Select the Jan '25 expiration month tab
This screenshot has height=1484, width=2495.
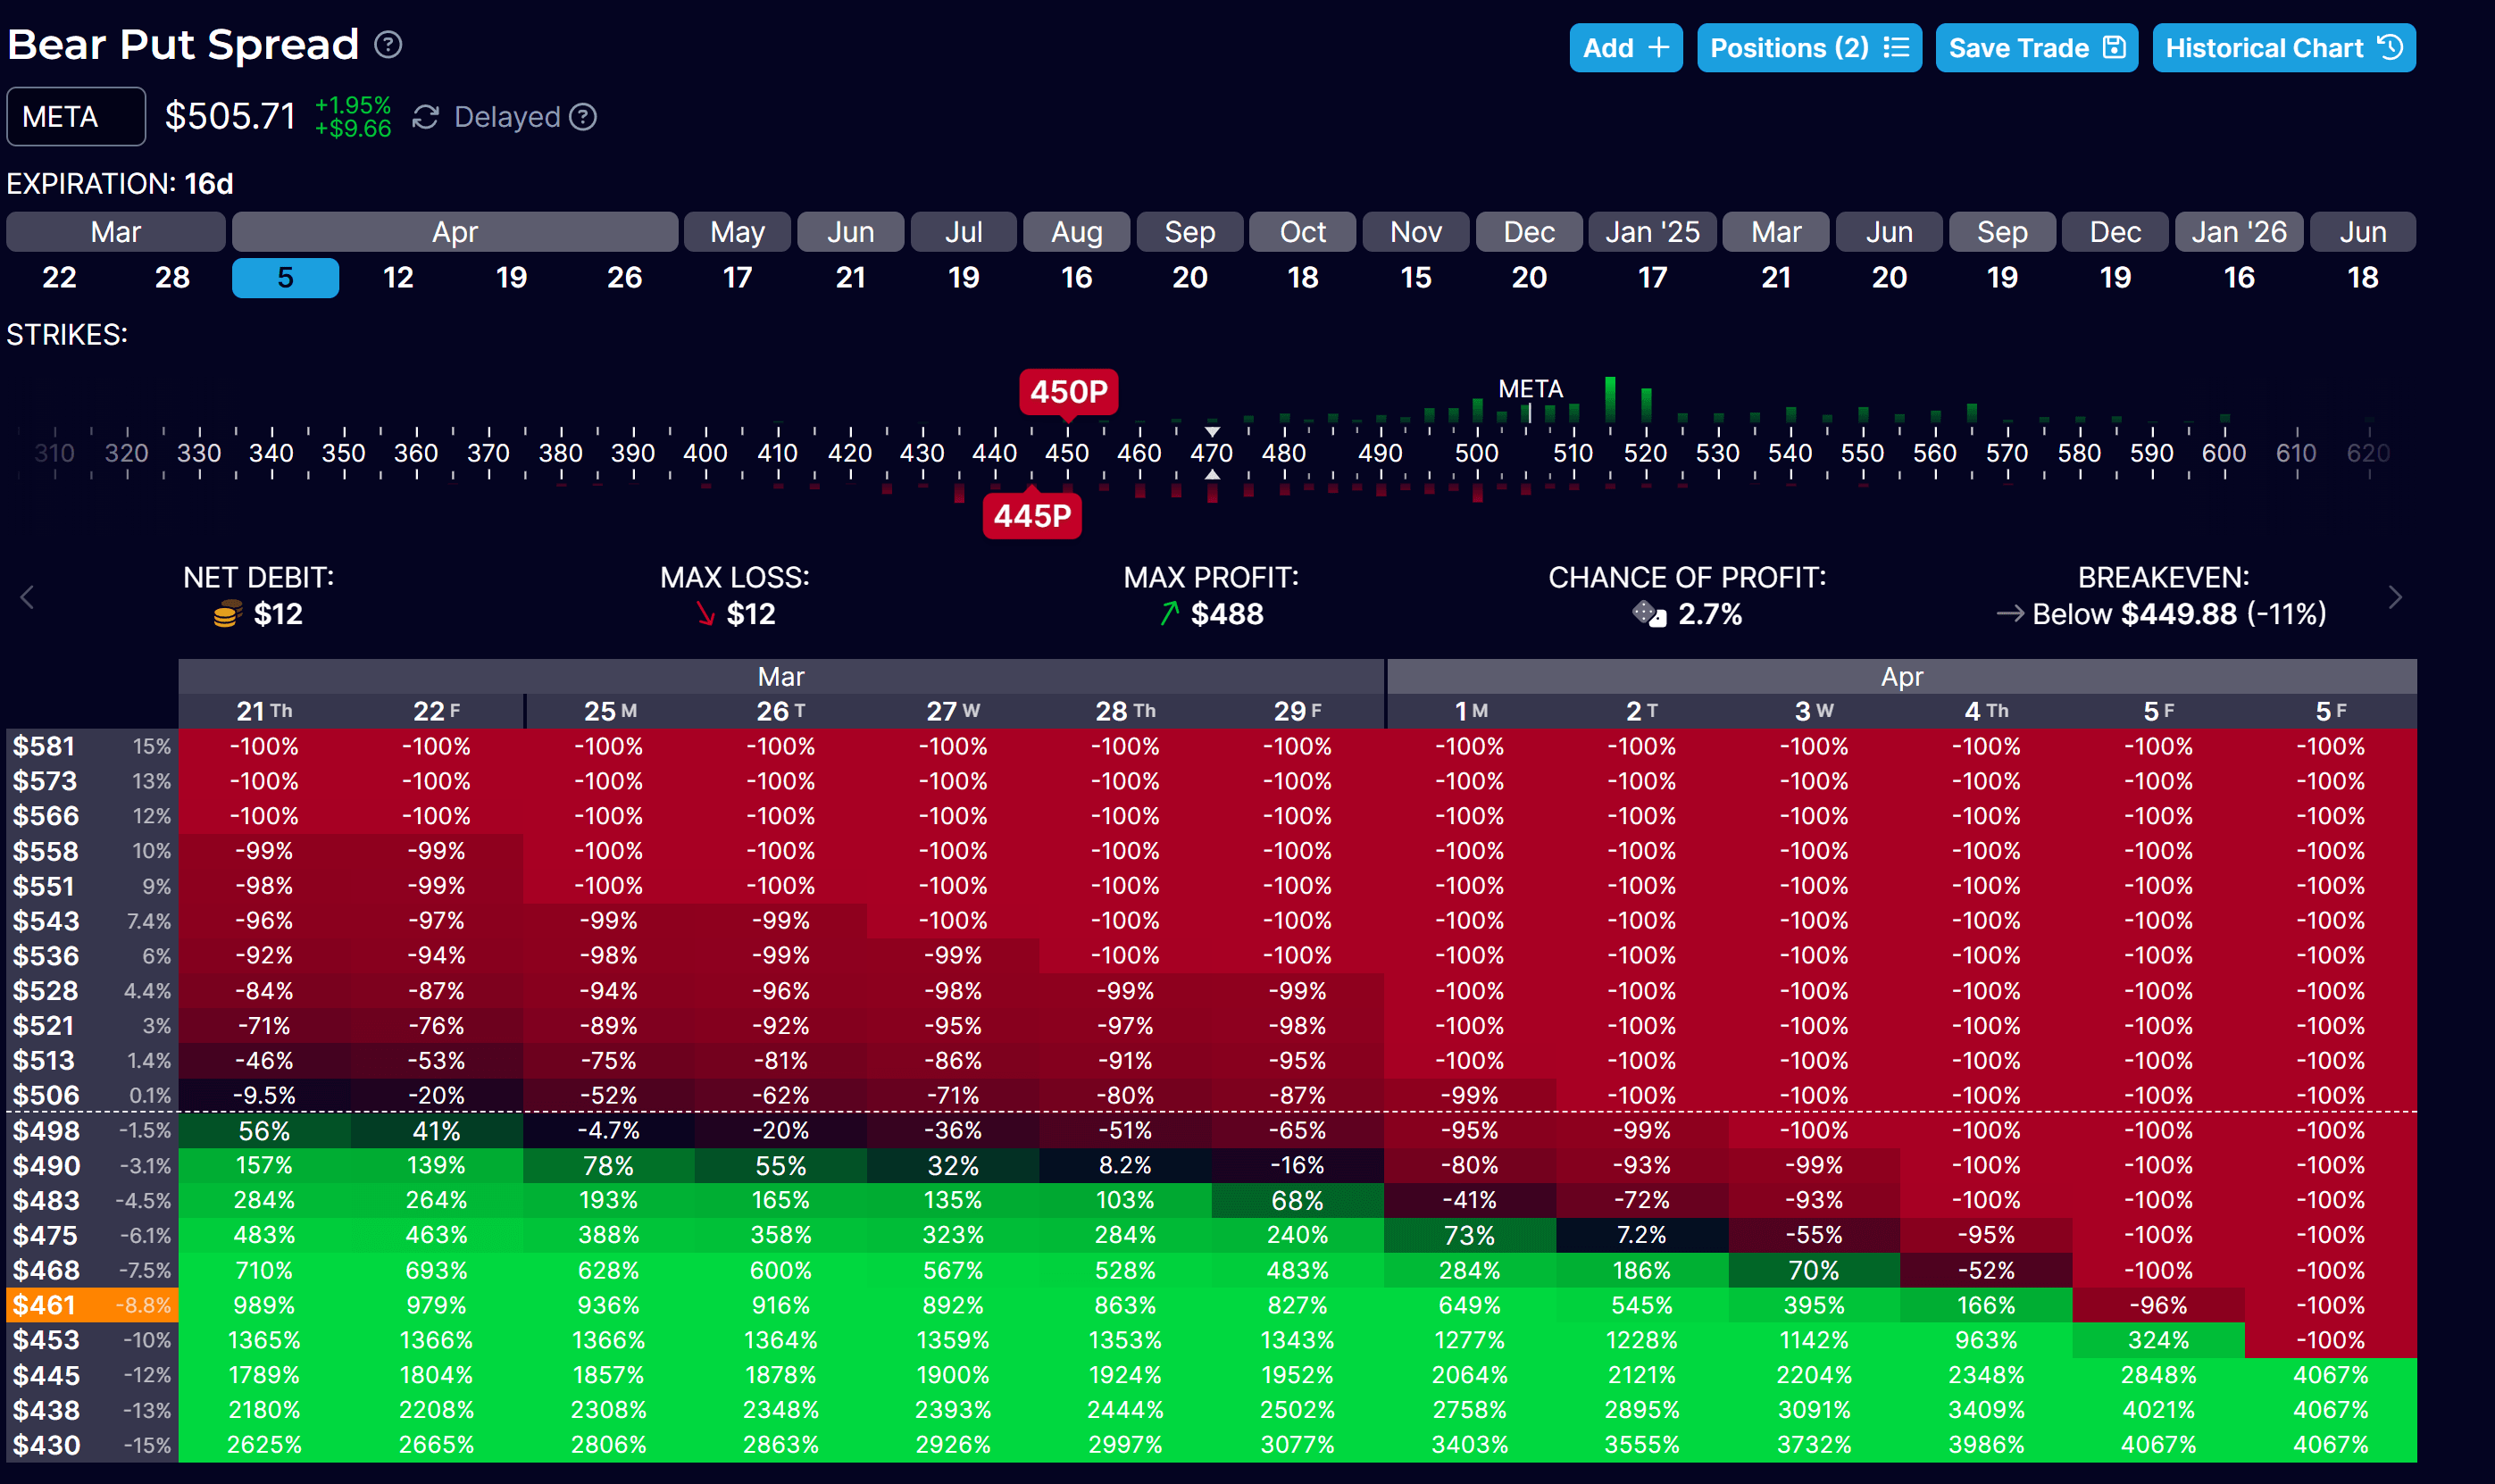point(1652,232)
